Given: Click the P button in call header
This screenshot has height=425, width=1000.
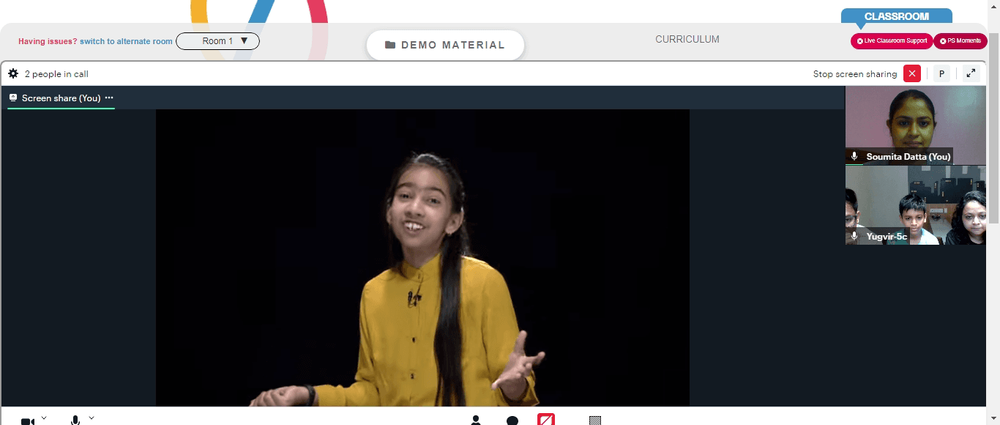Looking at the screenshot, I should click(941, 73).
